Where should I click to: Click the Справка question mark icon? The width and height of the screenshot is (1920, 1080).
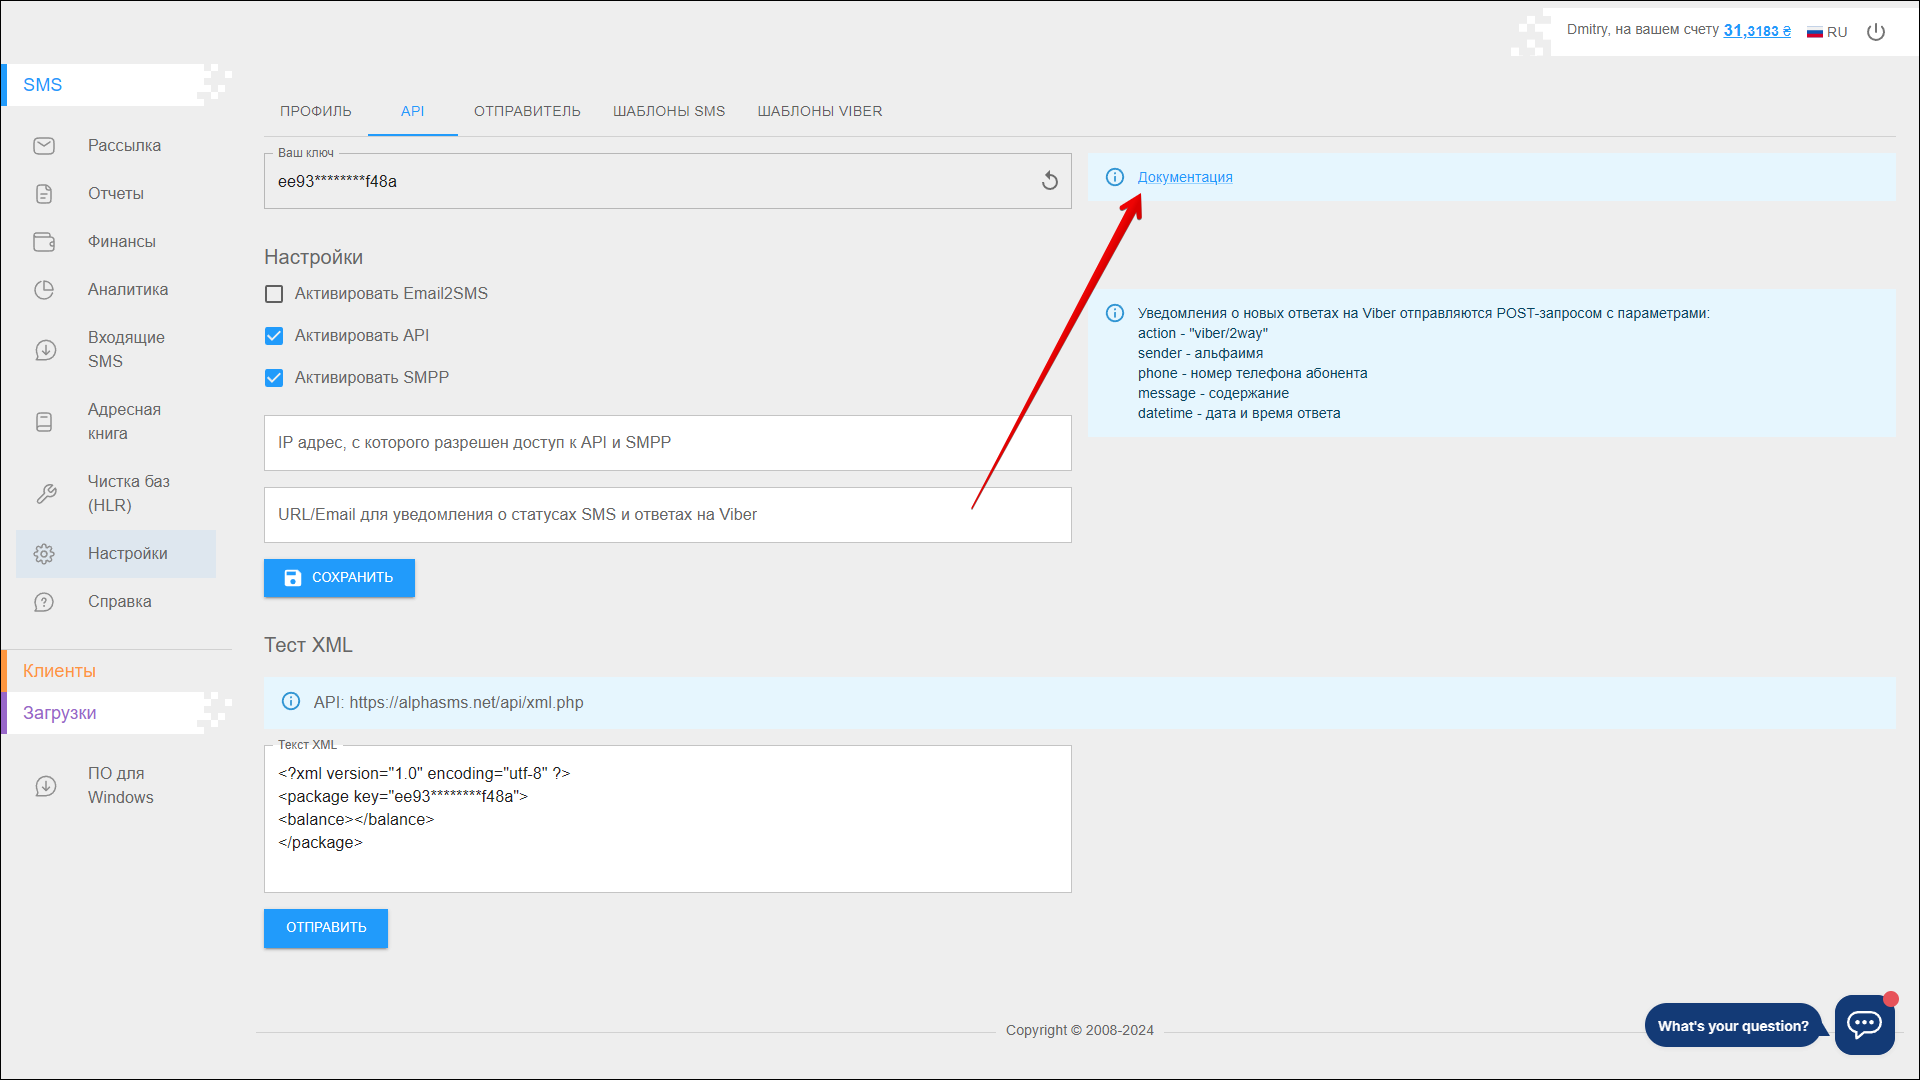(44, 602)
